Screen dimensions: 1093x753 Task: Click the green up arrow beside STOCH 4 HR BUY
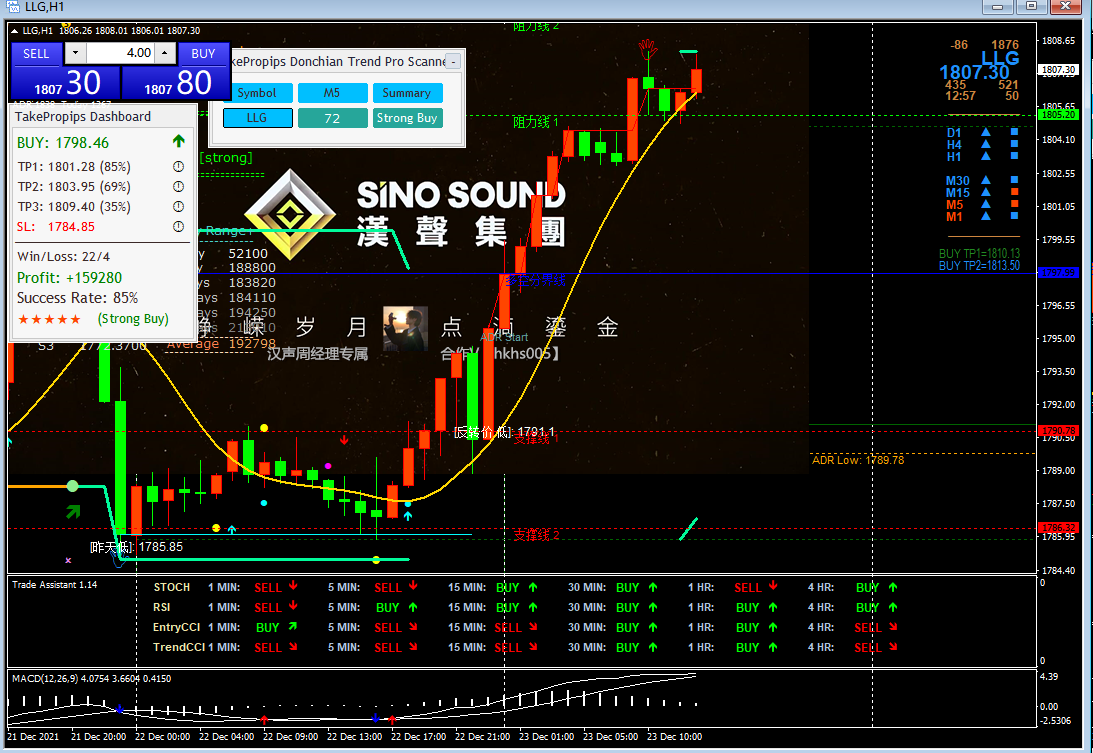click(893, 587)
